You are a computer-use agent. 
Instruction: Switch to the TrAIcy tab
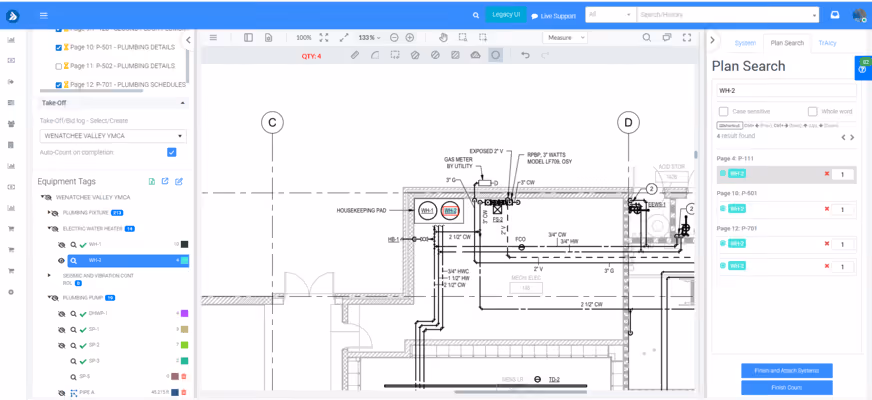point(827,43)
